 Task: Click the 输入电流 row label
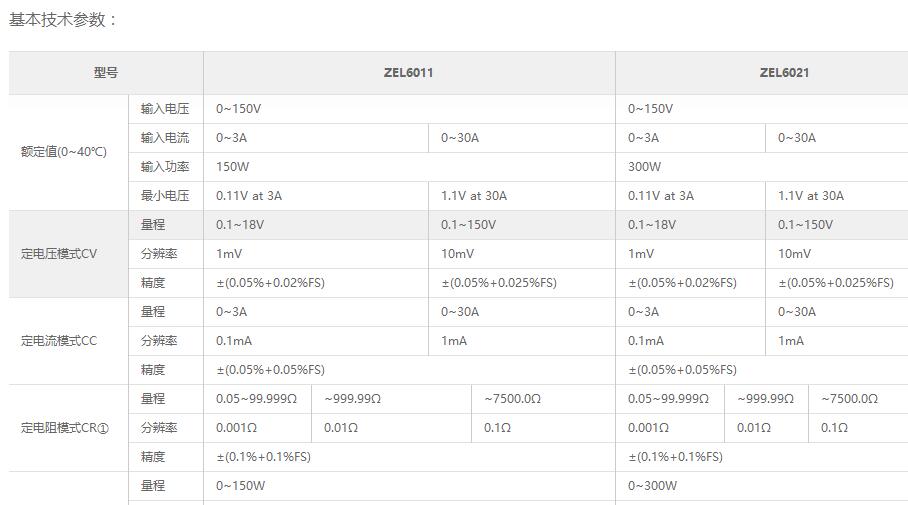coord(165,138)
